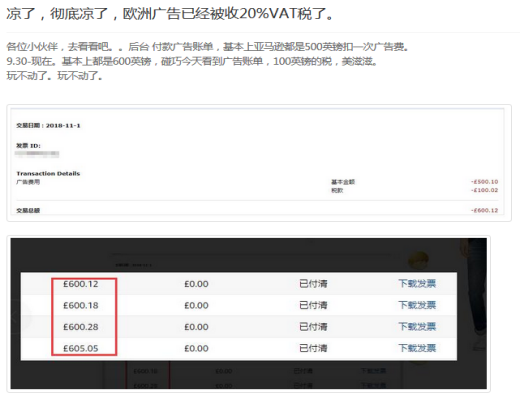
Task: Open the invoice detail screenshot thumbnail
Action: point(259,163)
